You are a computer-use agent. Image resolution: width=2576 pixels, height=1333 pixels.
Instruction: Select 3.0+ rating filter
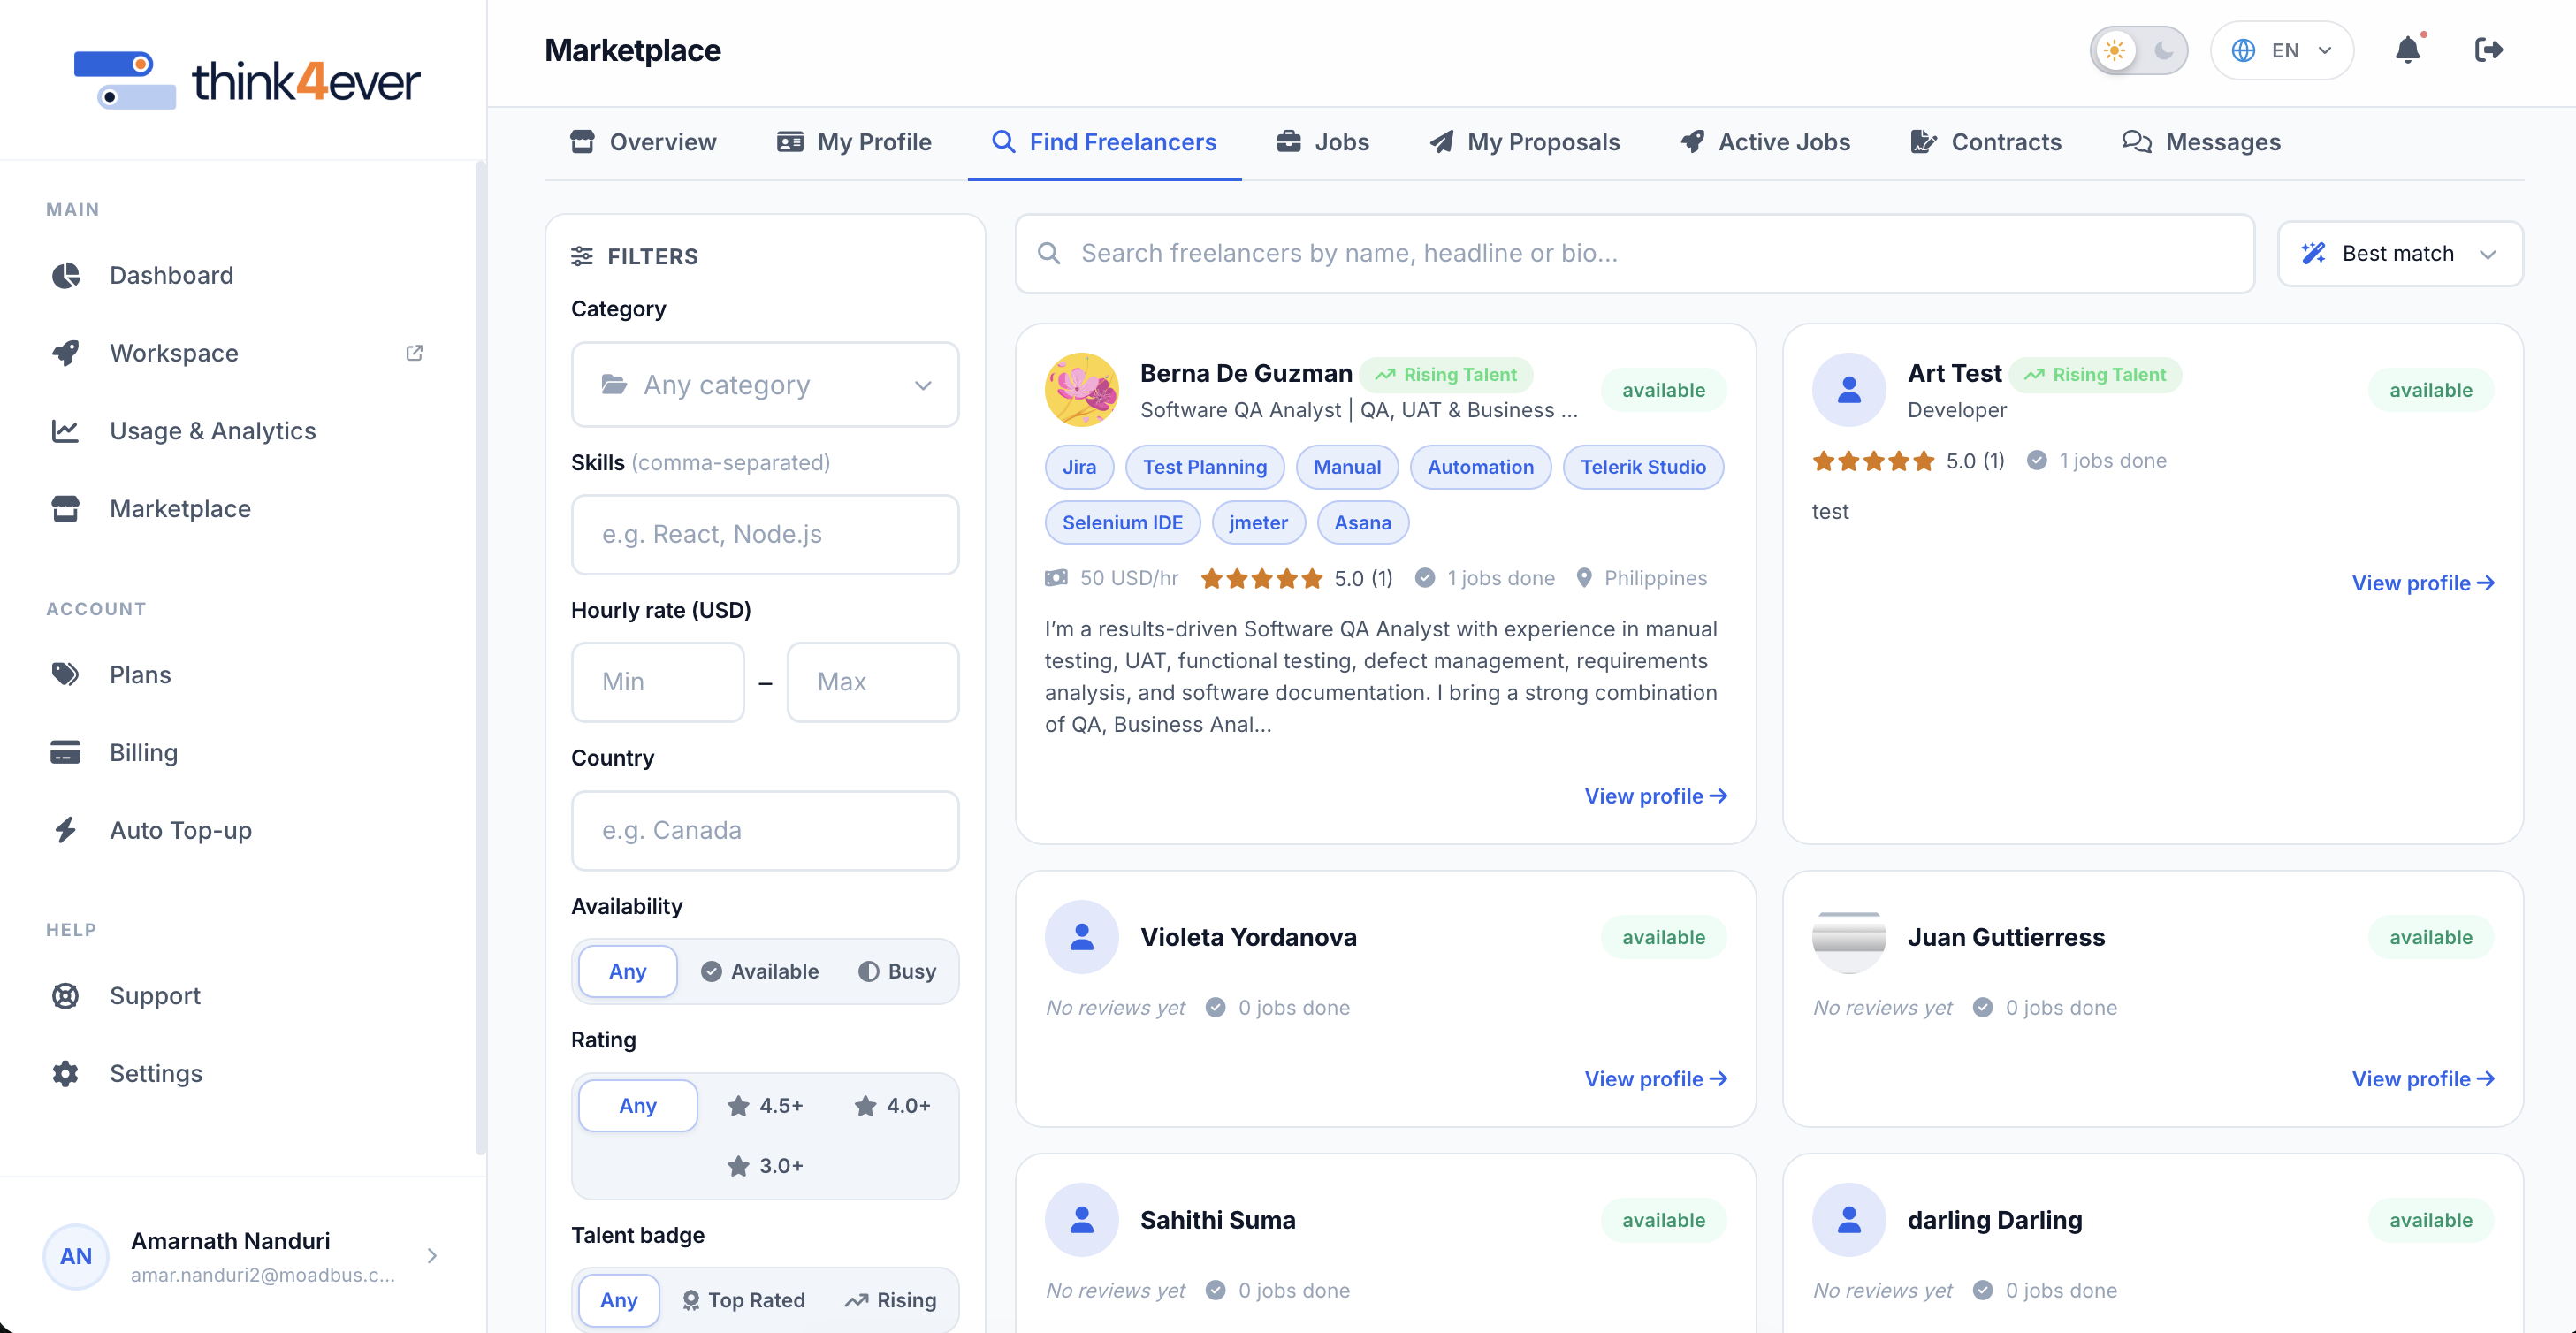coord(765,1166)
